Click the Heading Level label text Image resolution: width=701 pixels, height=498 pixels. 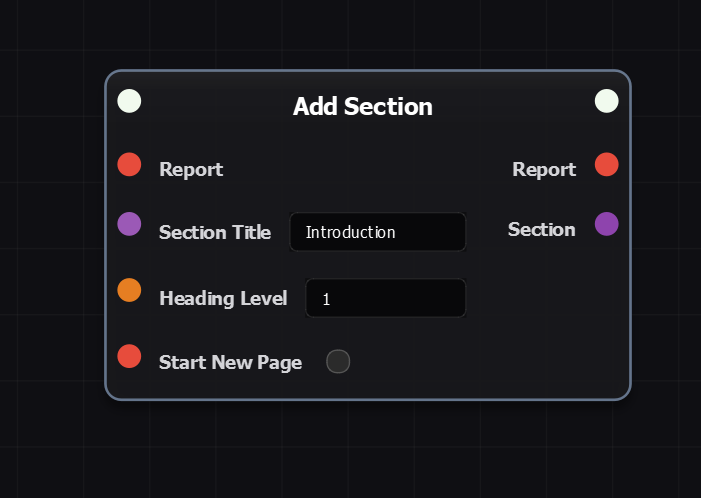(222, 298)
